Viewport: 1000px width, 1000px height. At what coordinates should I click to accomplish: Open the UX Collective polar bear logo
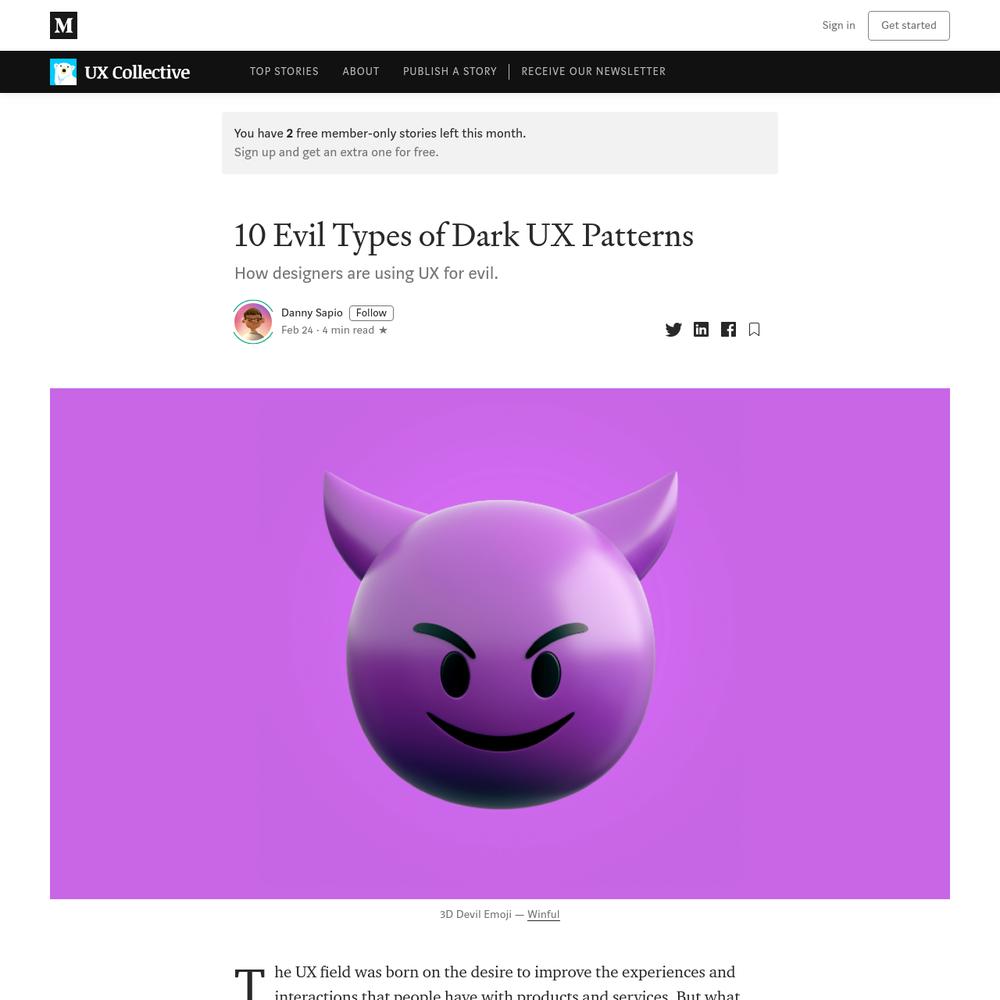[63, 72]
